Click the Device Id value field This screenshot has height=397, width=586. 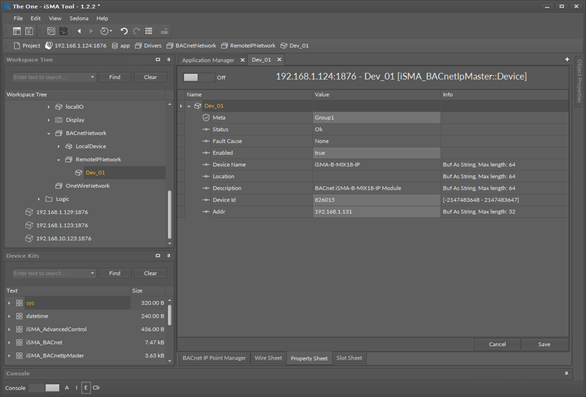tap(376, 200)
